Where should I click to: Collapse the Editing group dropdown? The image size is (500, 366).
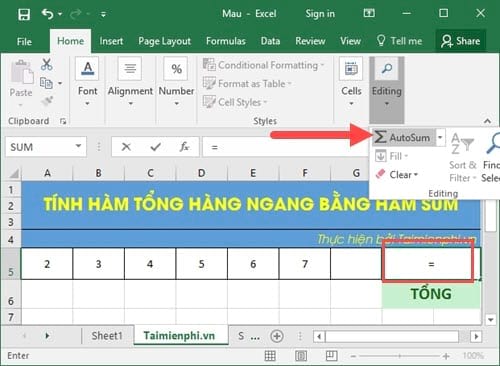[x=387, y=89]
